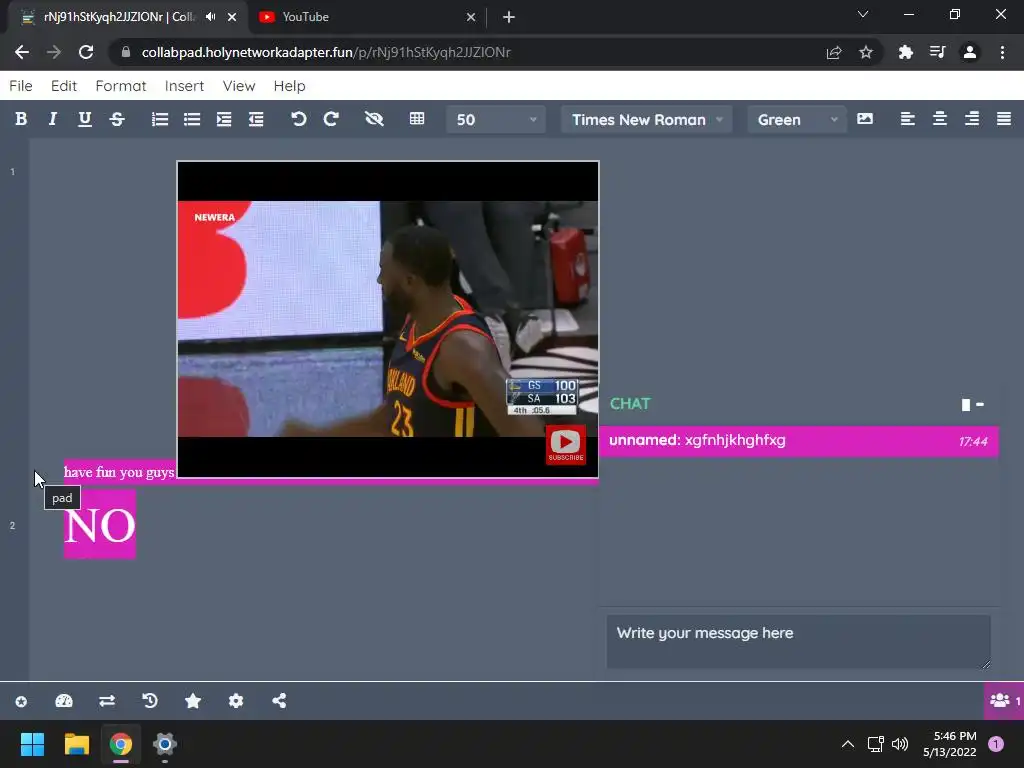Insert a table from the toolbar
This screenshot has width=1024, height=768.
pyautogui.click(x=417, y=119)
